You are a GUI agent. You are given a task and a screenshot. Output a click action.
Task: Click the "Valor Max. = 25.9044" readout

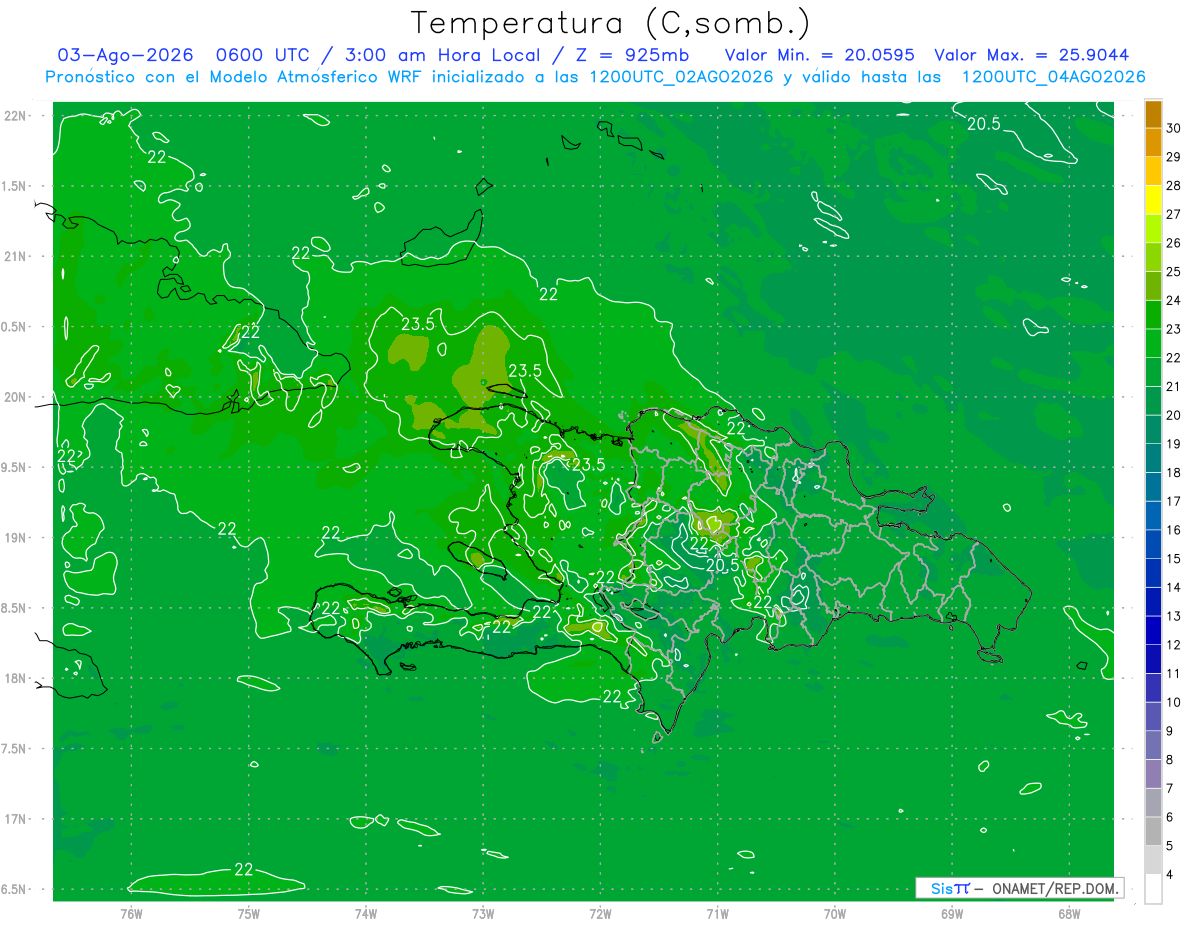[1031, 55]
